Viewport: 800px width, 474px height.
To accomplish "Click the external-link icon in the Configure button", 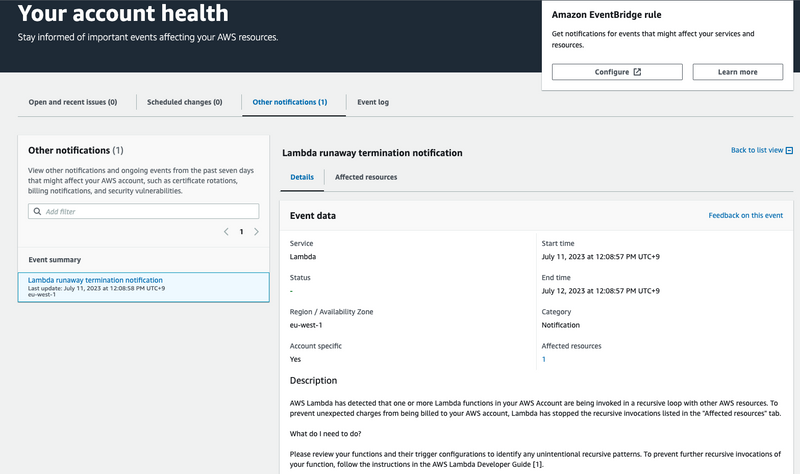I will [637, 72].
